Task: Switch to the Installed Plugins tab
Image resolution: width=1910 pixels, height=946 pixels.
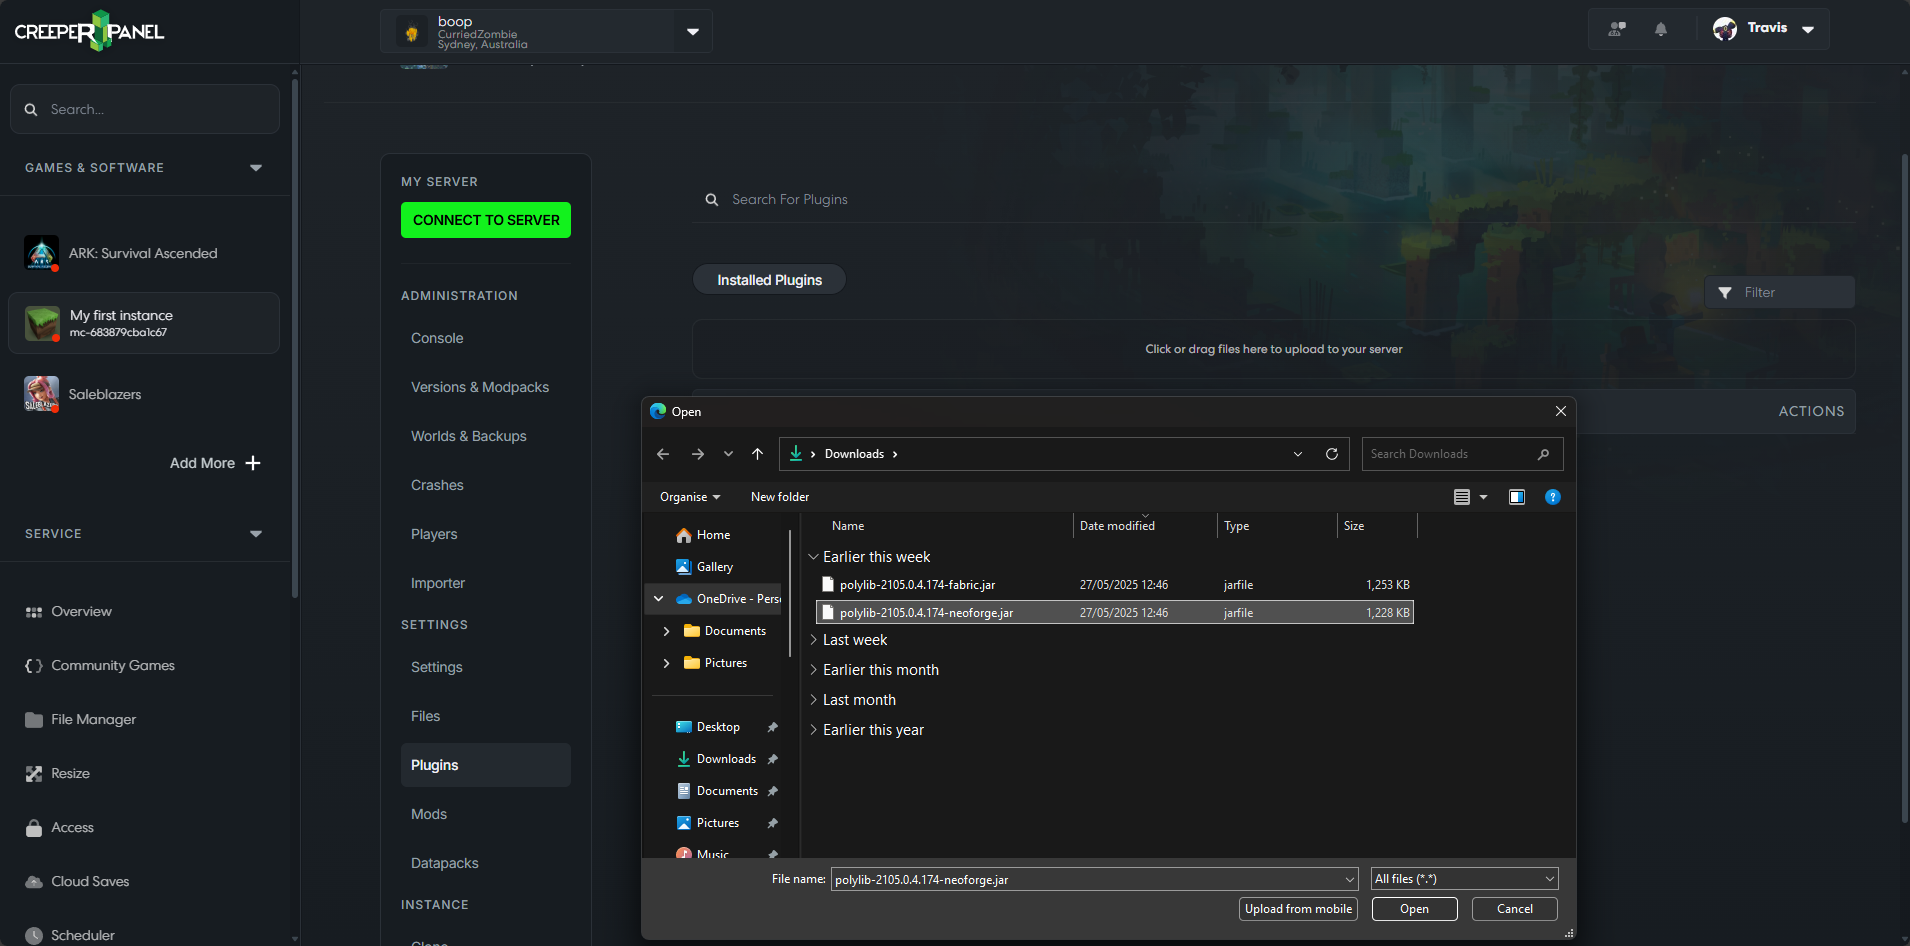Action: (x=769, y=280)
